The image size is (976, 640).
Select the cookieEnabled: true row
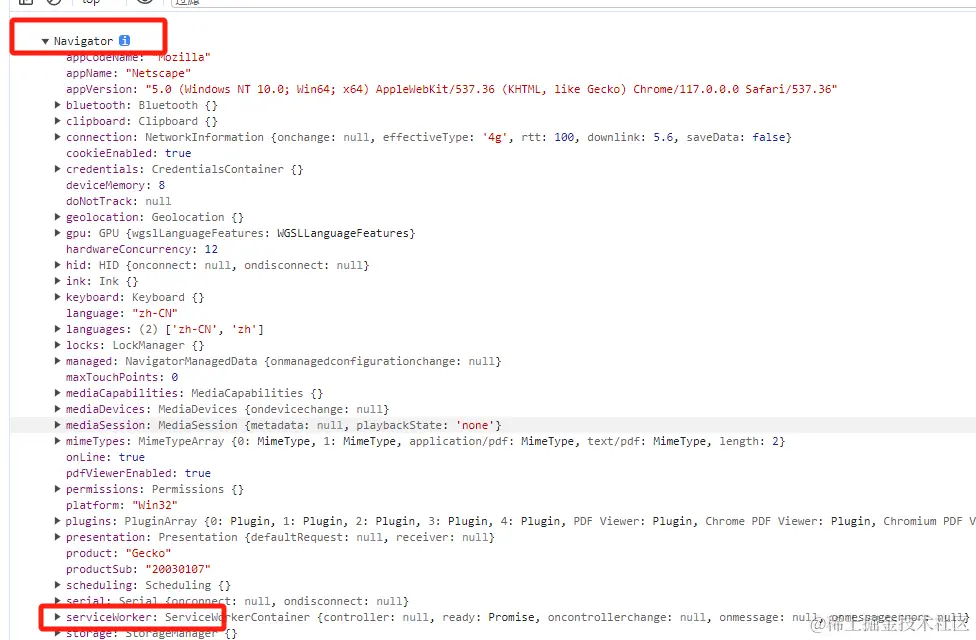pyautogui.click(x=128, y=153)
